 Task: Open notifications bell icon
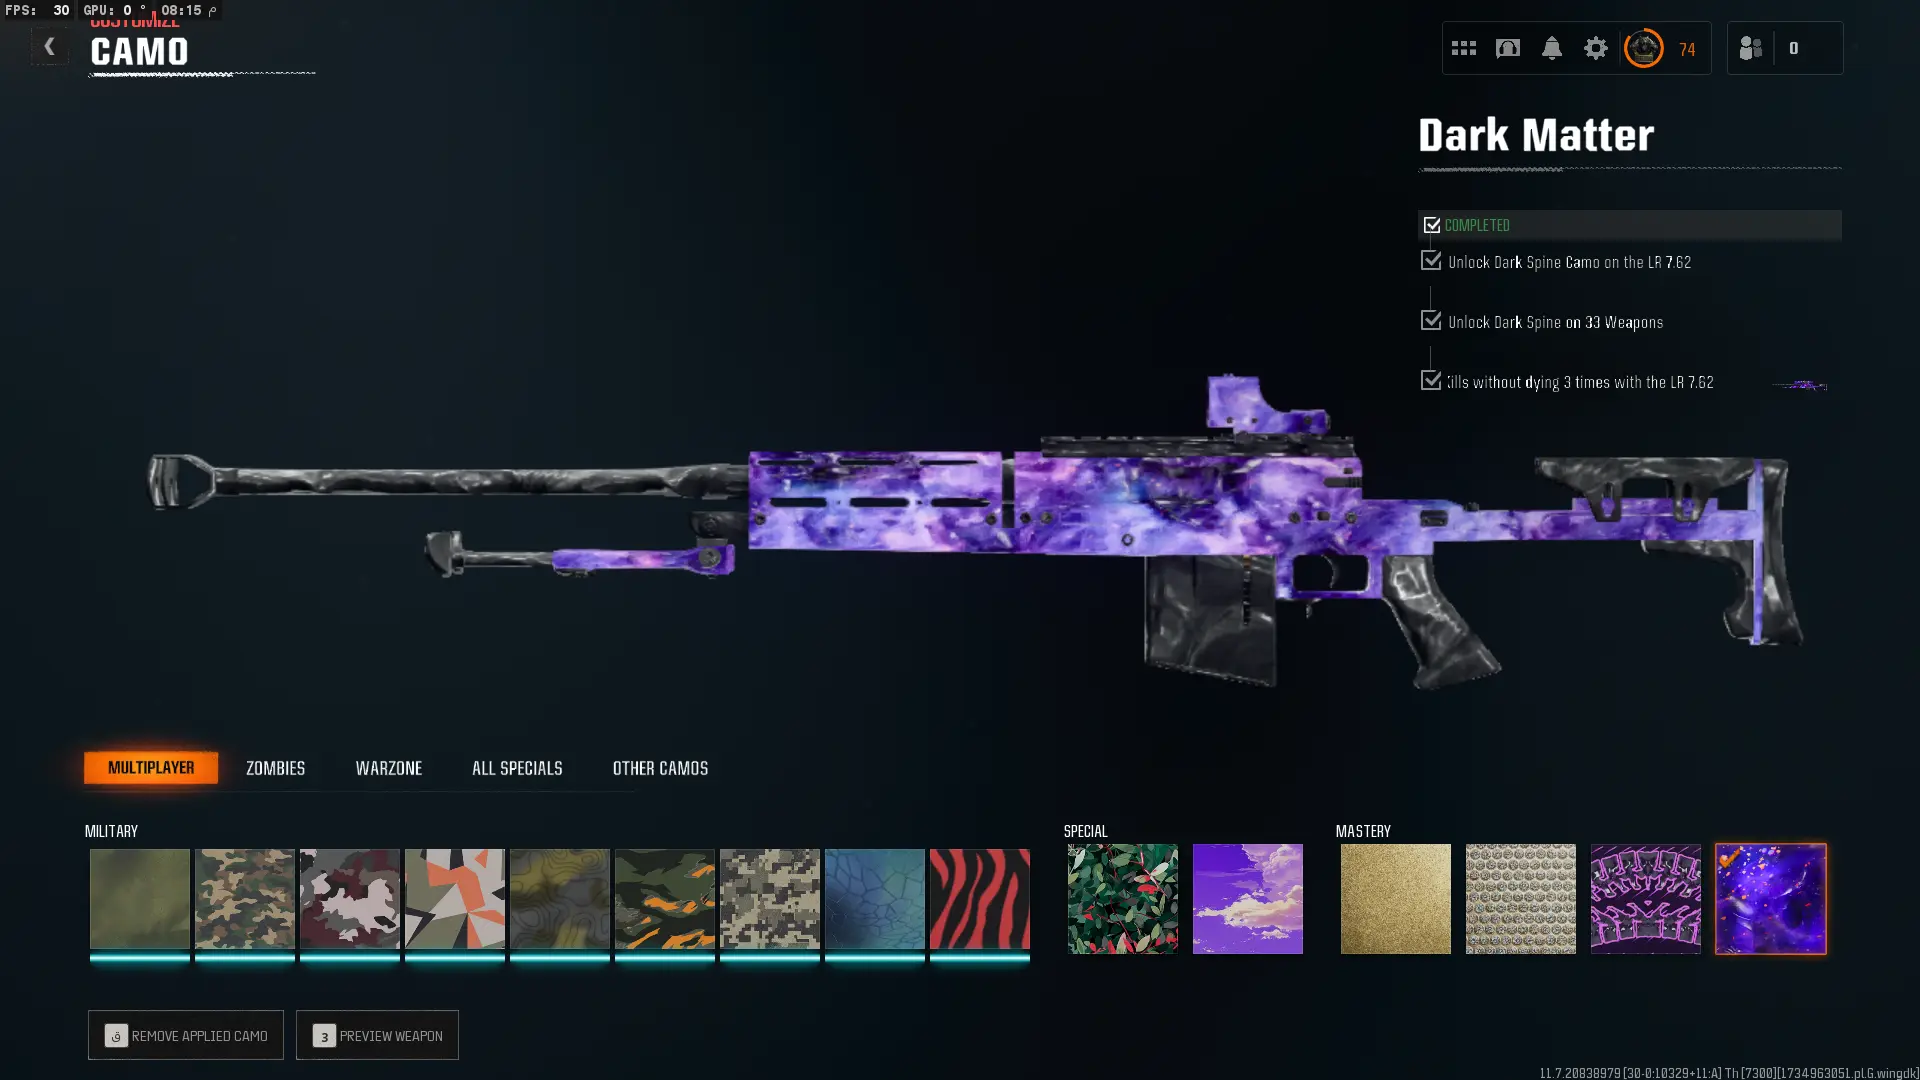point(1551,48)
